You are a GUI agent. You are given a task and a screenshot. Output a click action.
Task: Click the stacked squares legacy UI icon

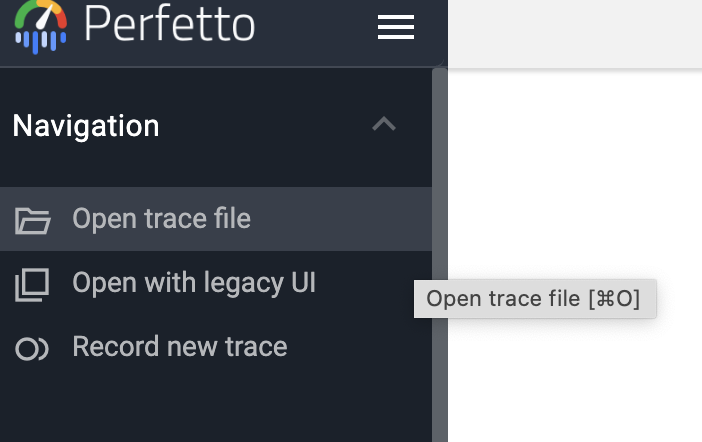point(32,285)
